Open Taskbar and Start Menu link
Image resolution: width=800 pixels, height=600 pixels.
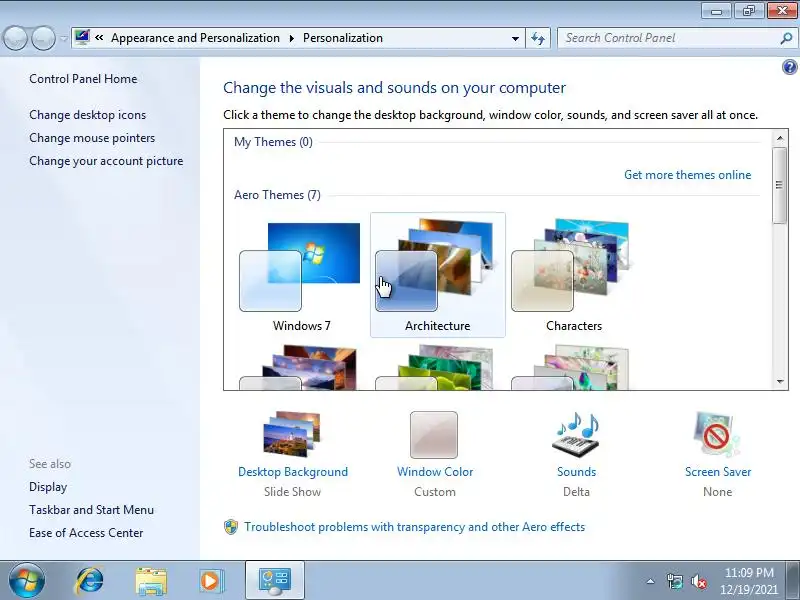coord(91,510)
